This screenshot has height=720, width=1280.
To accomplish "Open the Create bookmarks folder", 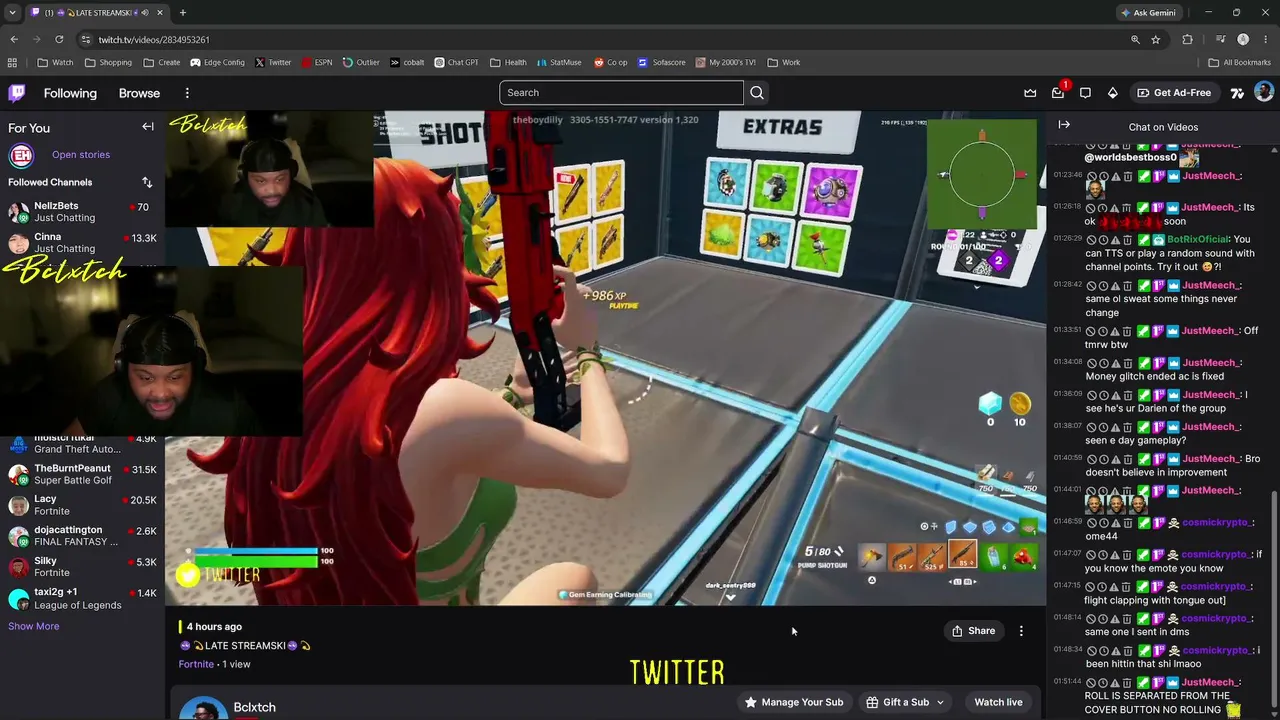I will pos(162,62).
